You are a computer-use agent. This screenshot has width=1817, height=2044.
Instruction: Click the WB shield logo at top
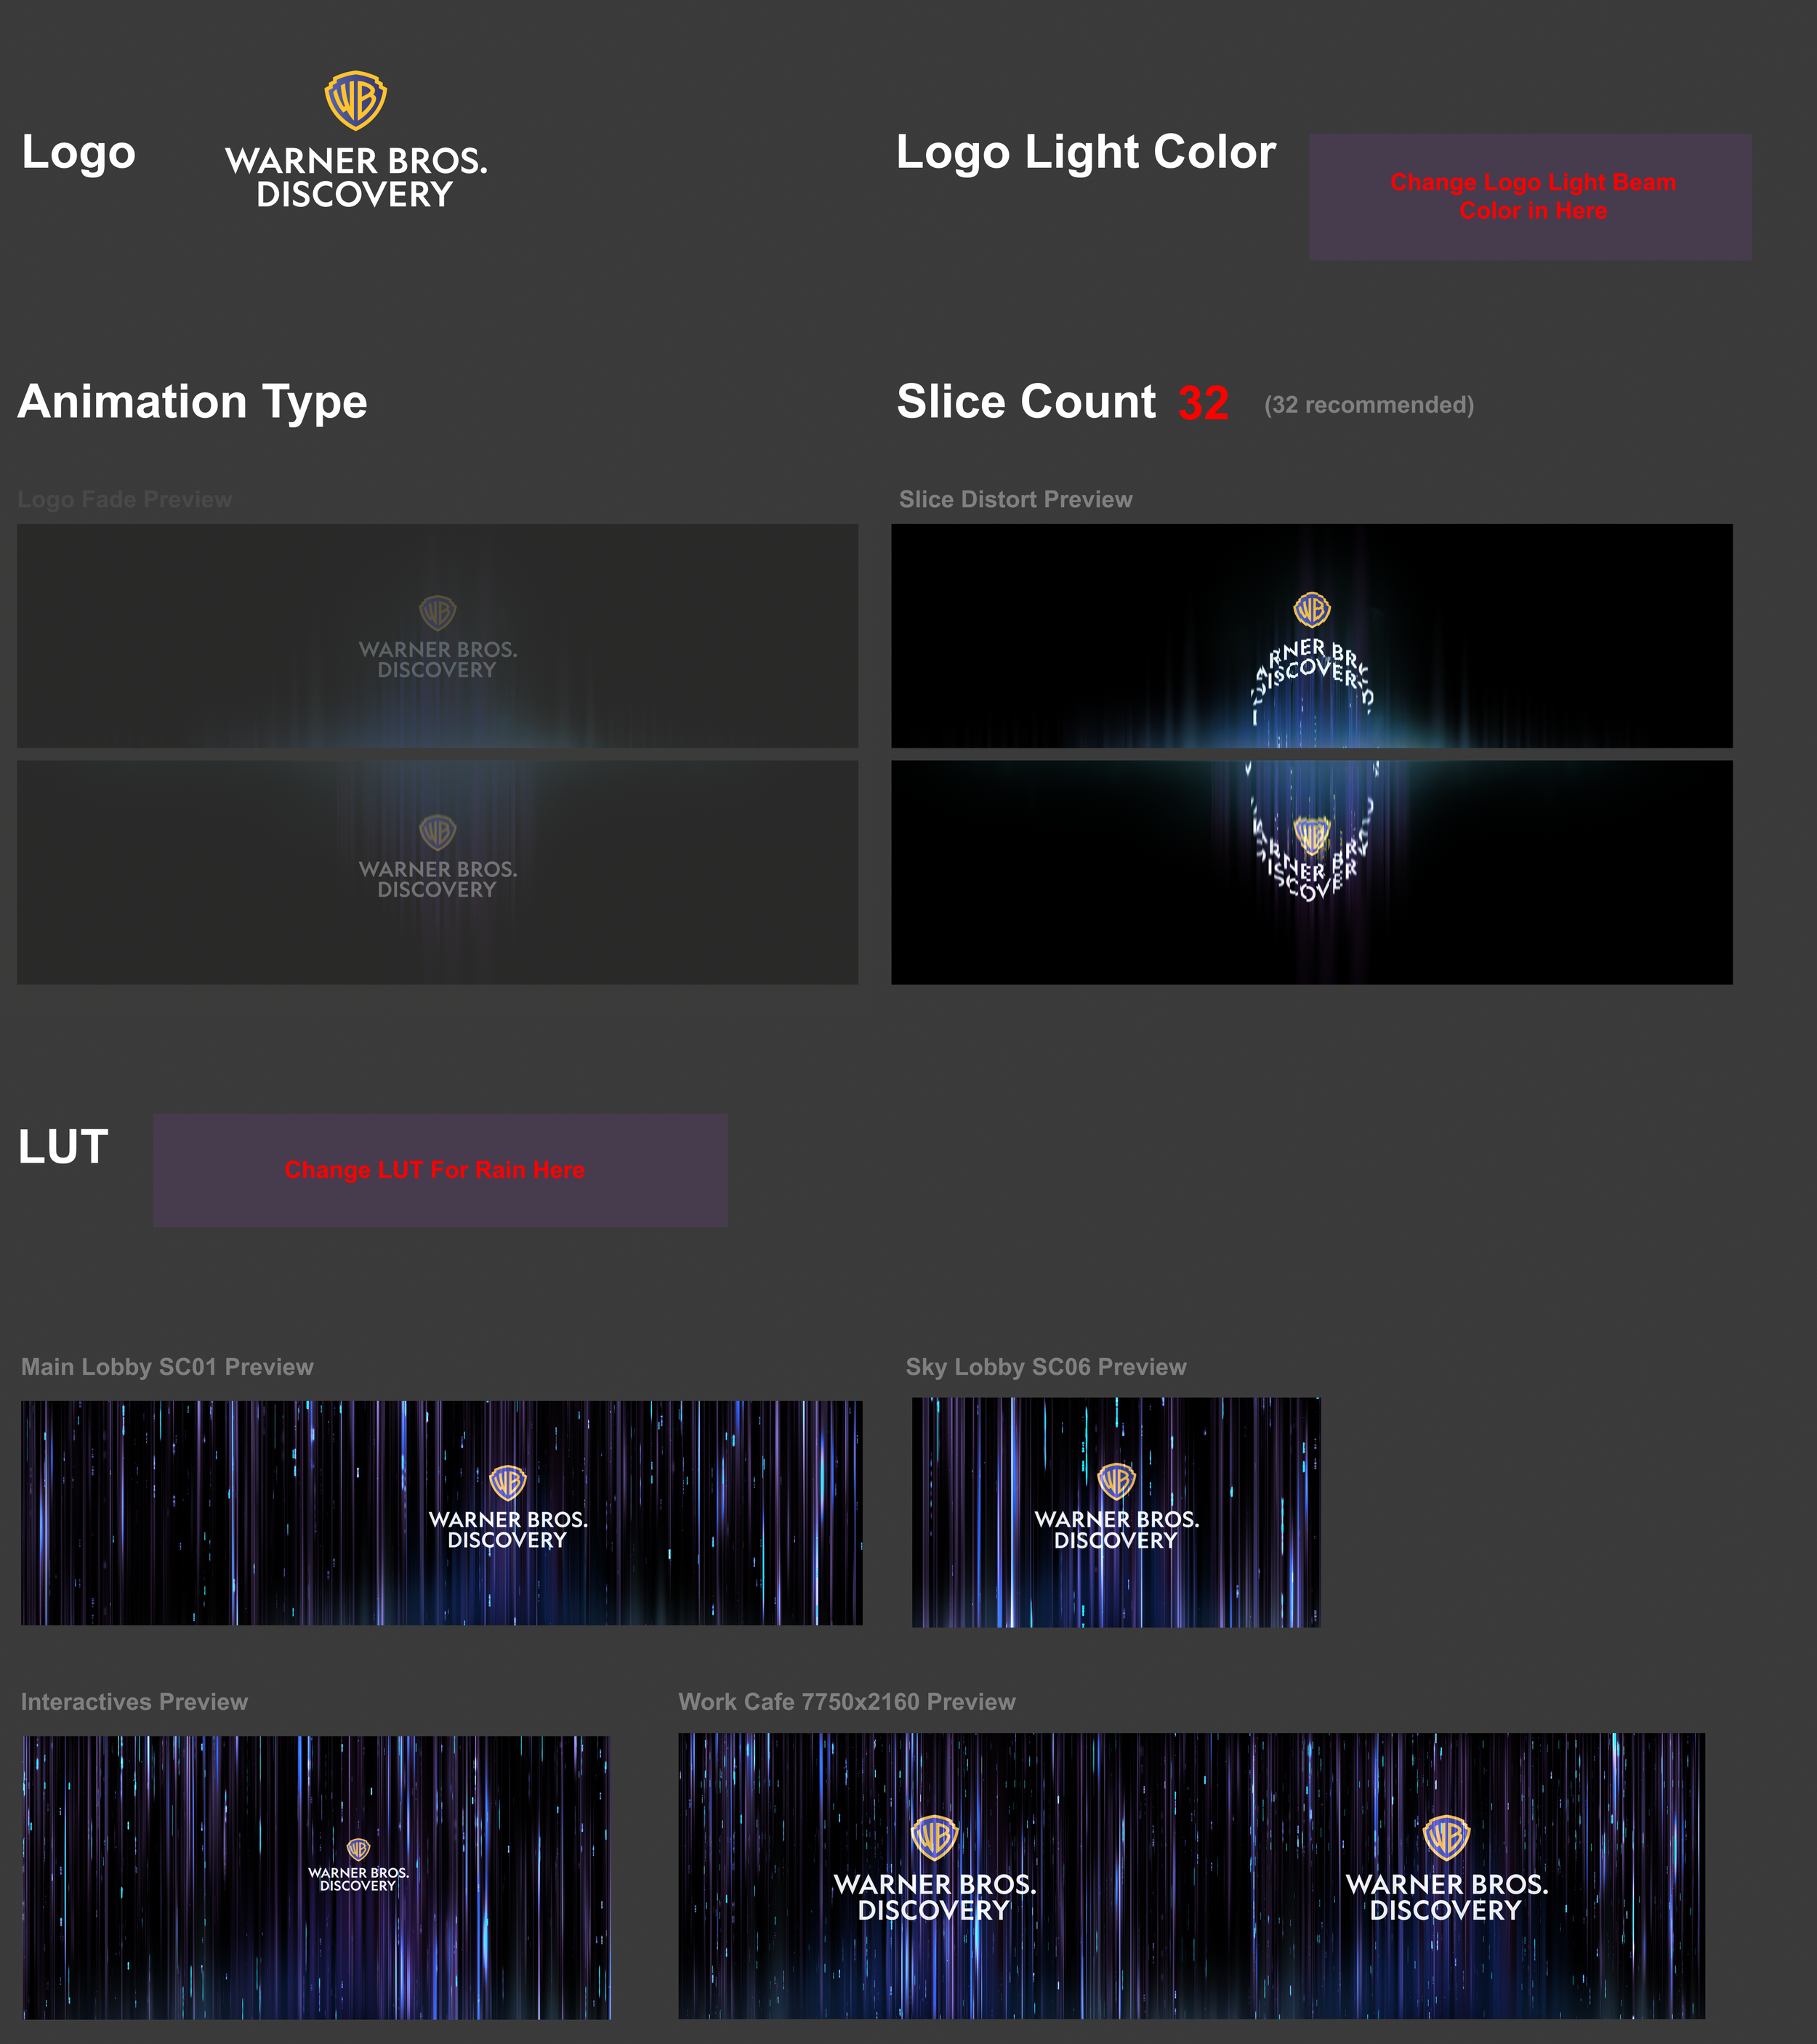click(355, 100)
